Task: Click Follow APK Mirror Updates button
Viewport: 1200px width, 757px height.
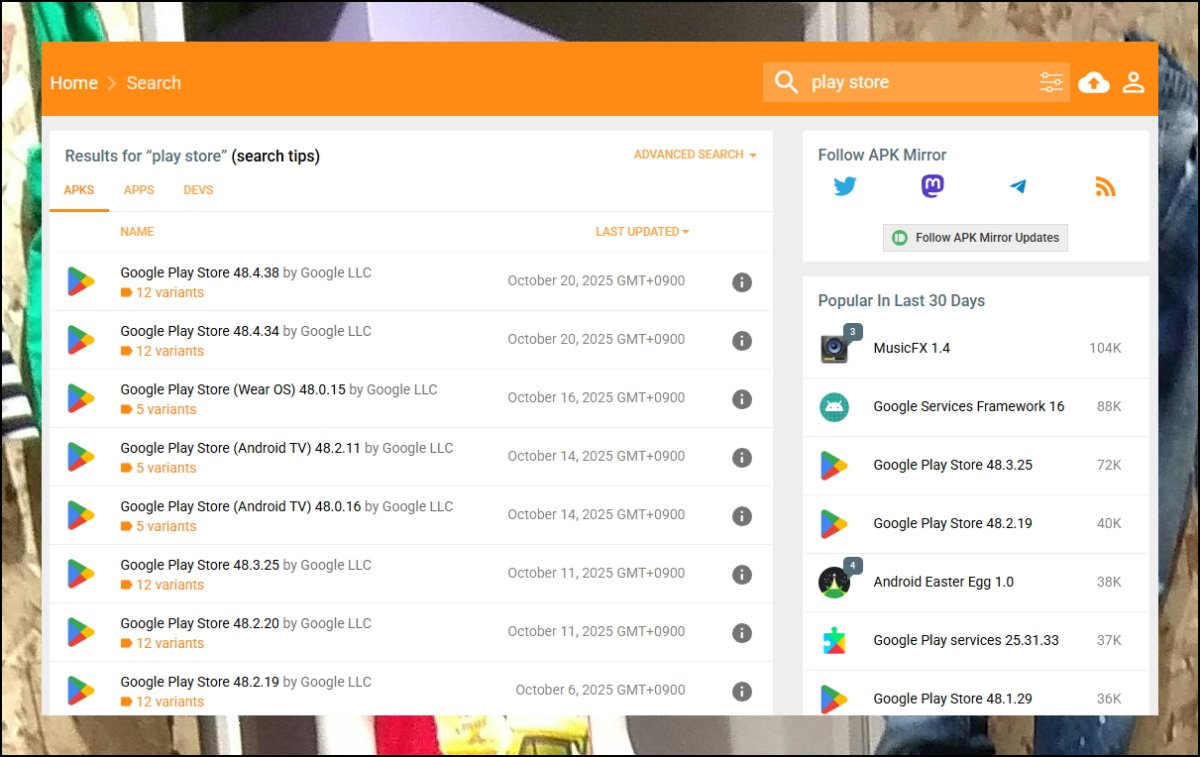Action: tap(975, 238)
